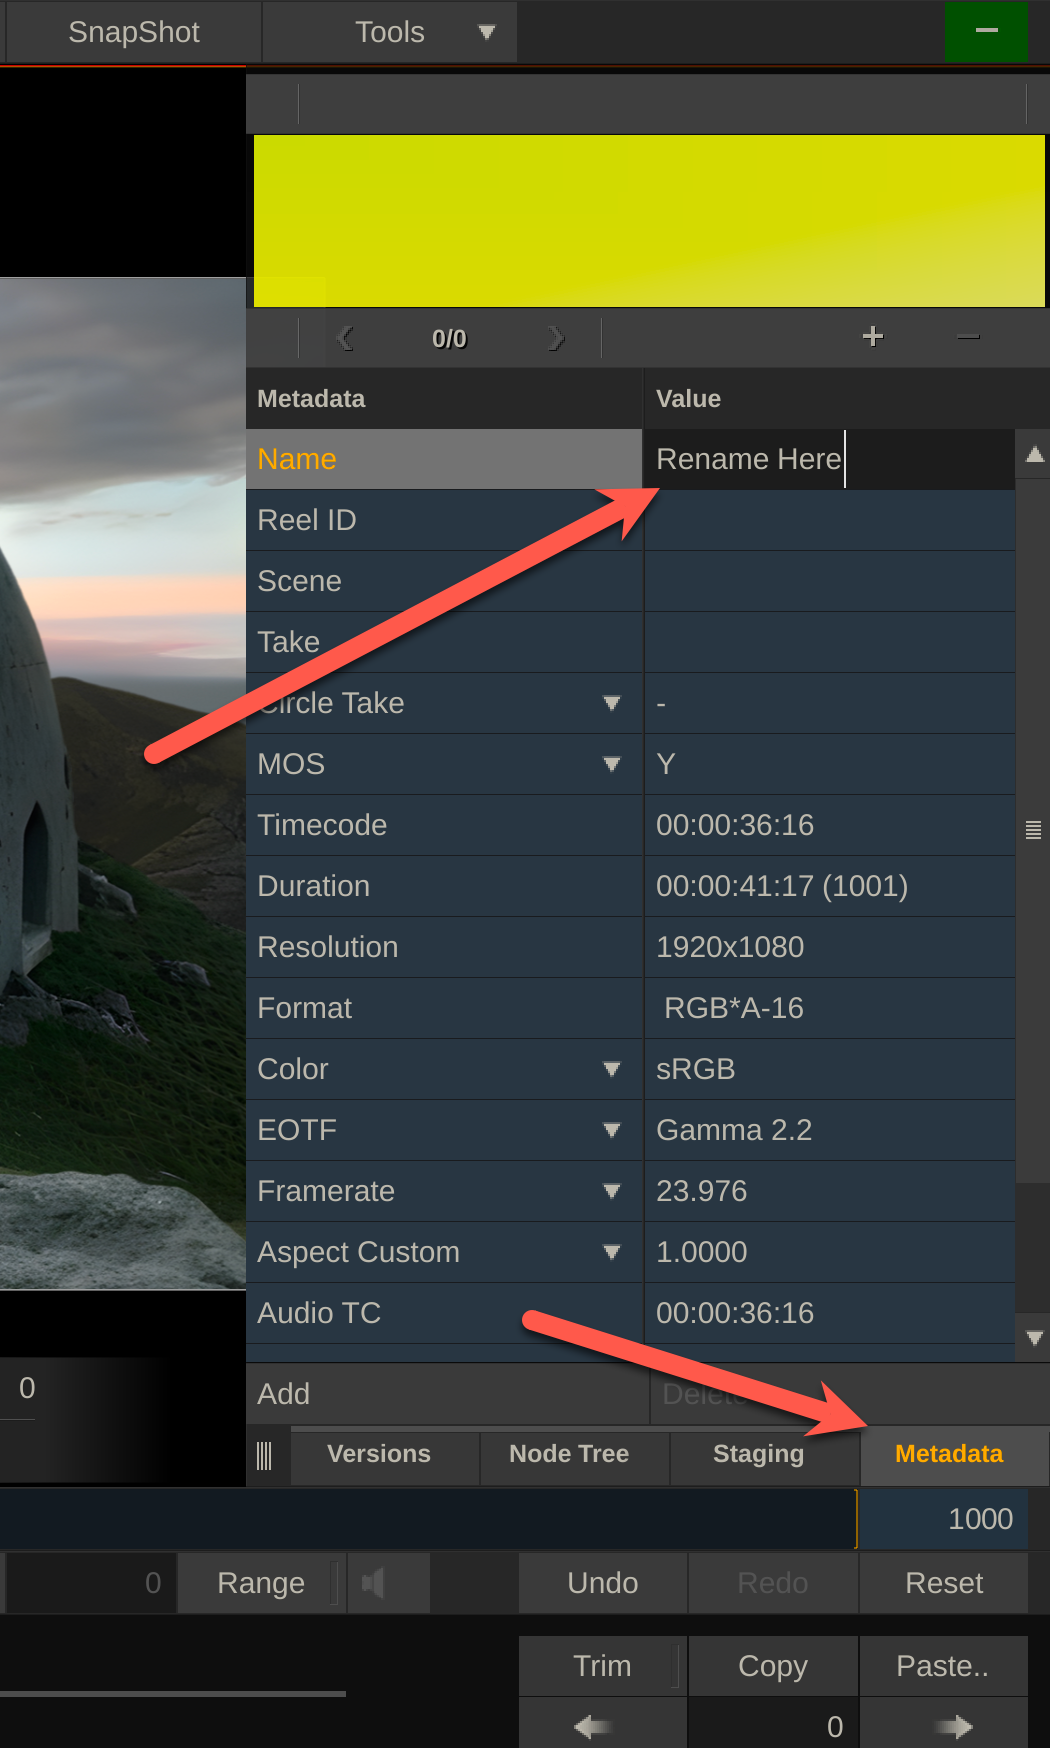Viewport: 1050px width, 1748px height.
Task: Click the plus icon above the Metadata table
Action: click(x=872, y=337)
